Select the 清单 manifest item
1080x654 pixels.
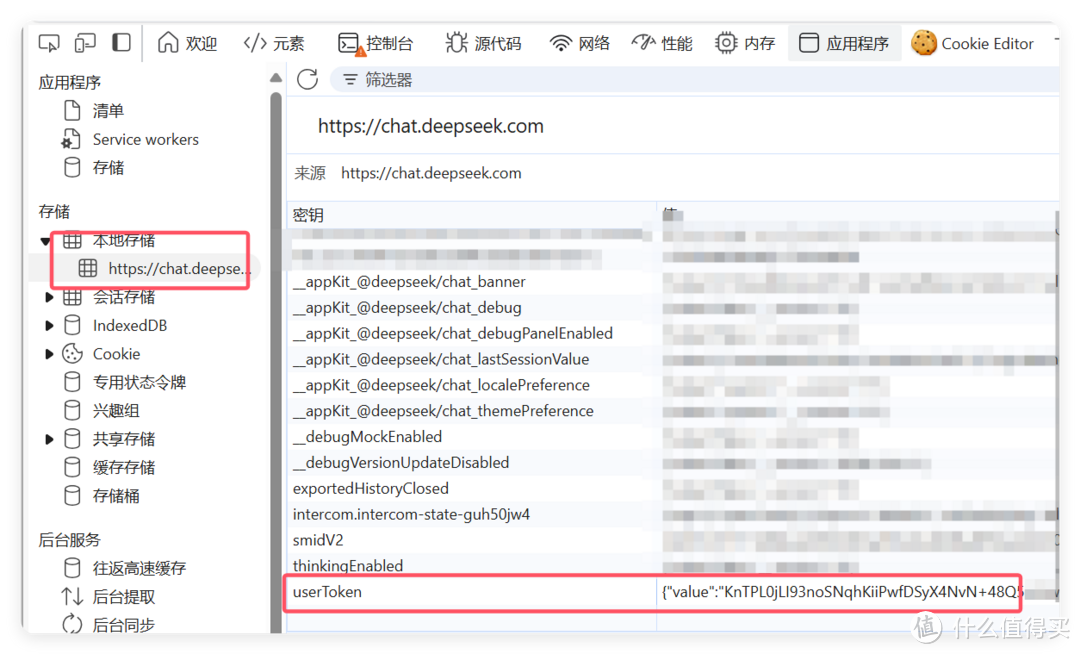[x=108, y=111]
